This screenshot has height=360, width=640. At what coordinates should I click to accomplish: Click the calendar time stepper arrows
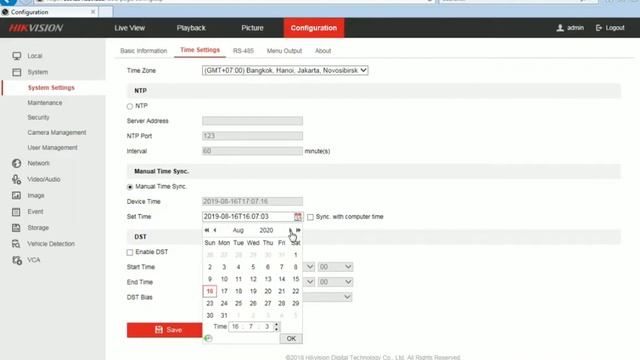[277, 327]
